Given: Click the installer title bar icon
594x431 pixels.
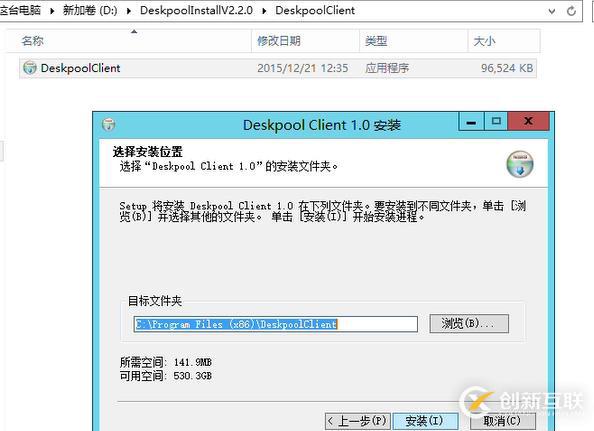Looking at the screenshot, I should click(x=109, y=124).
